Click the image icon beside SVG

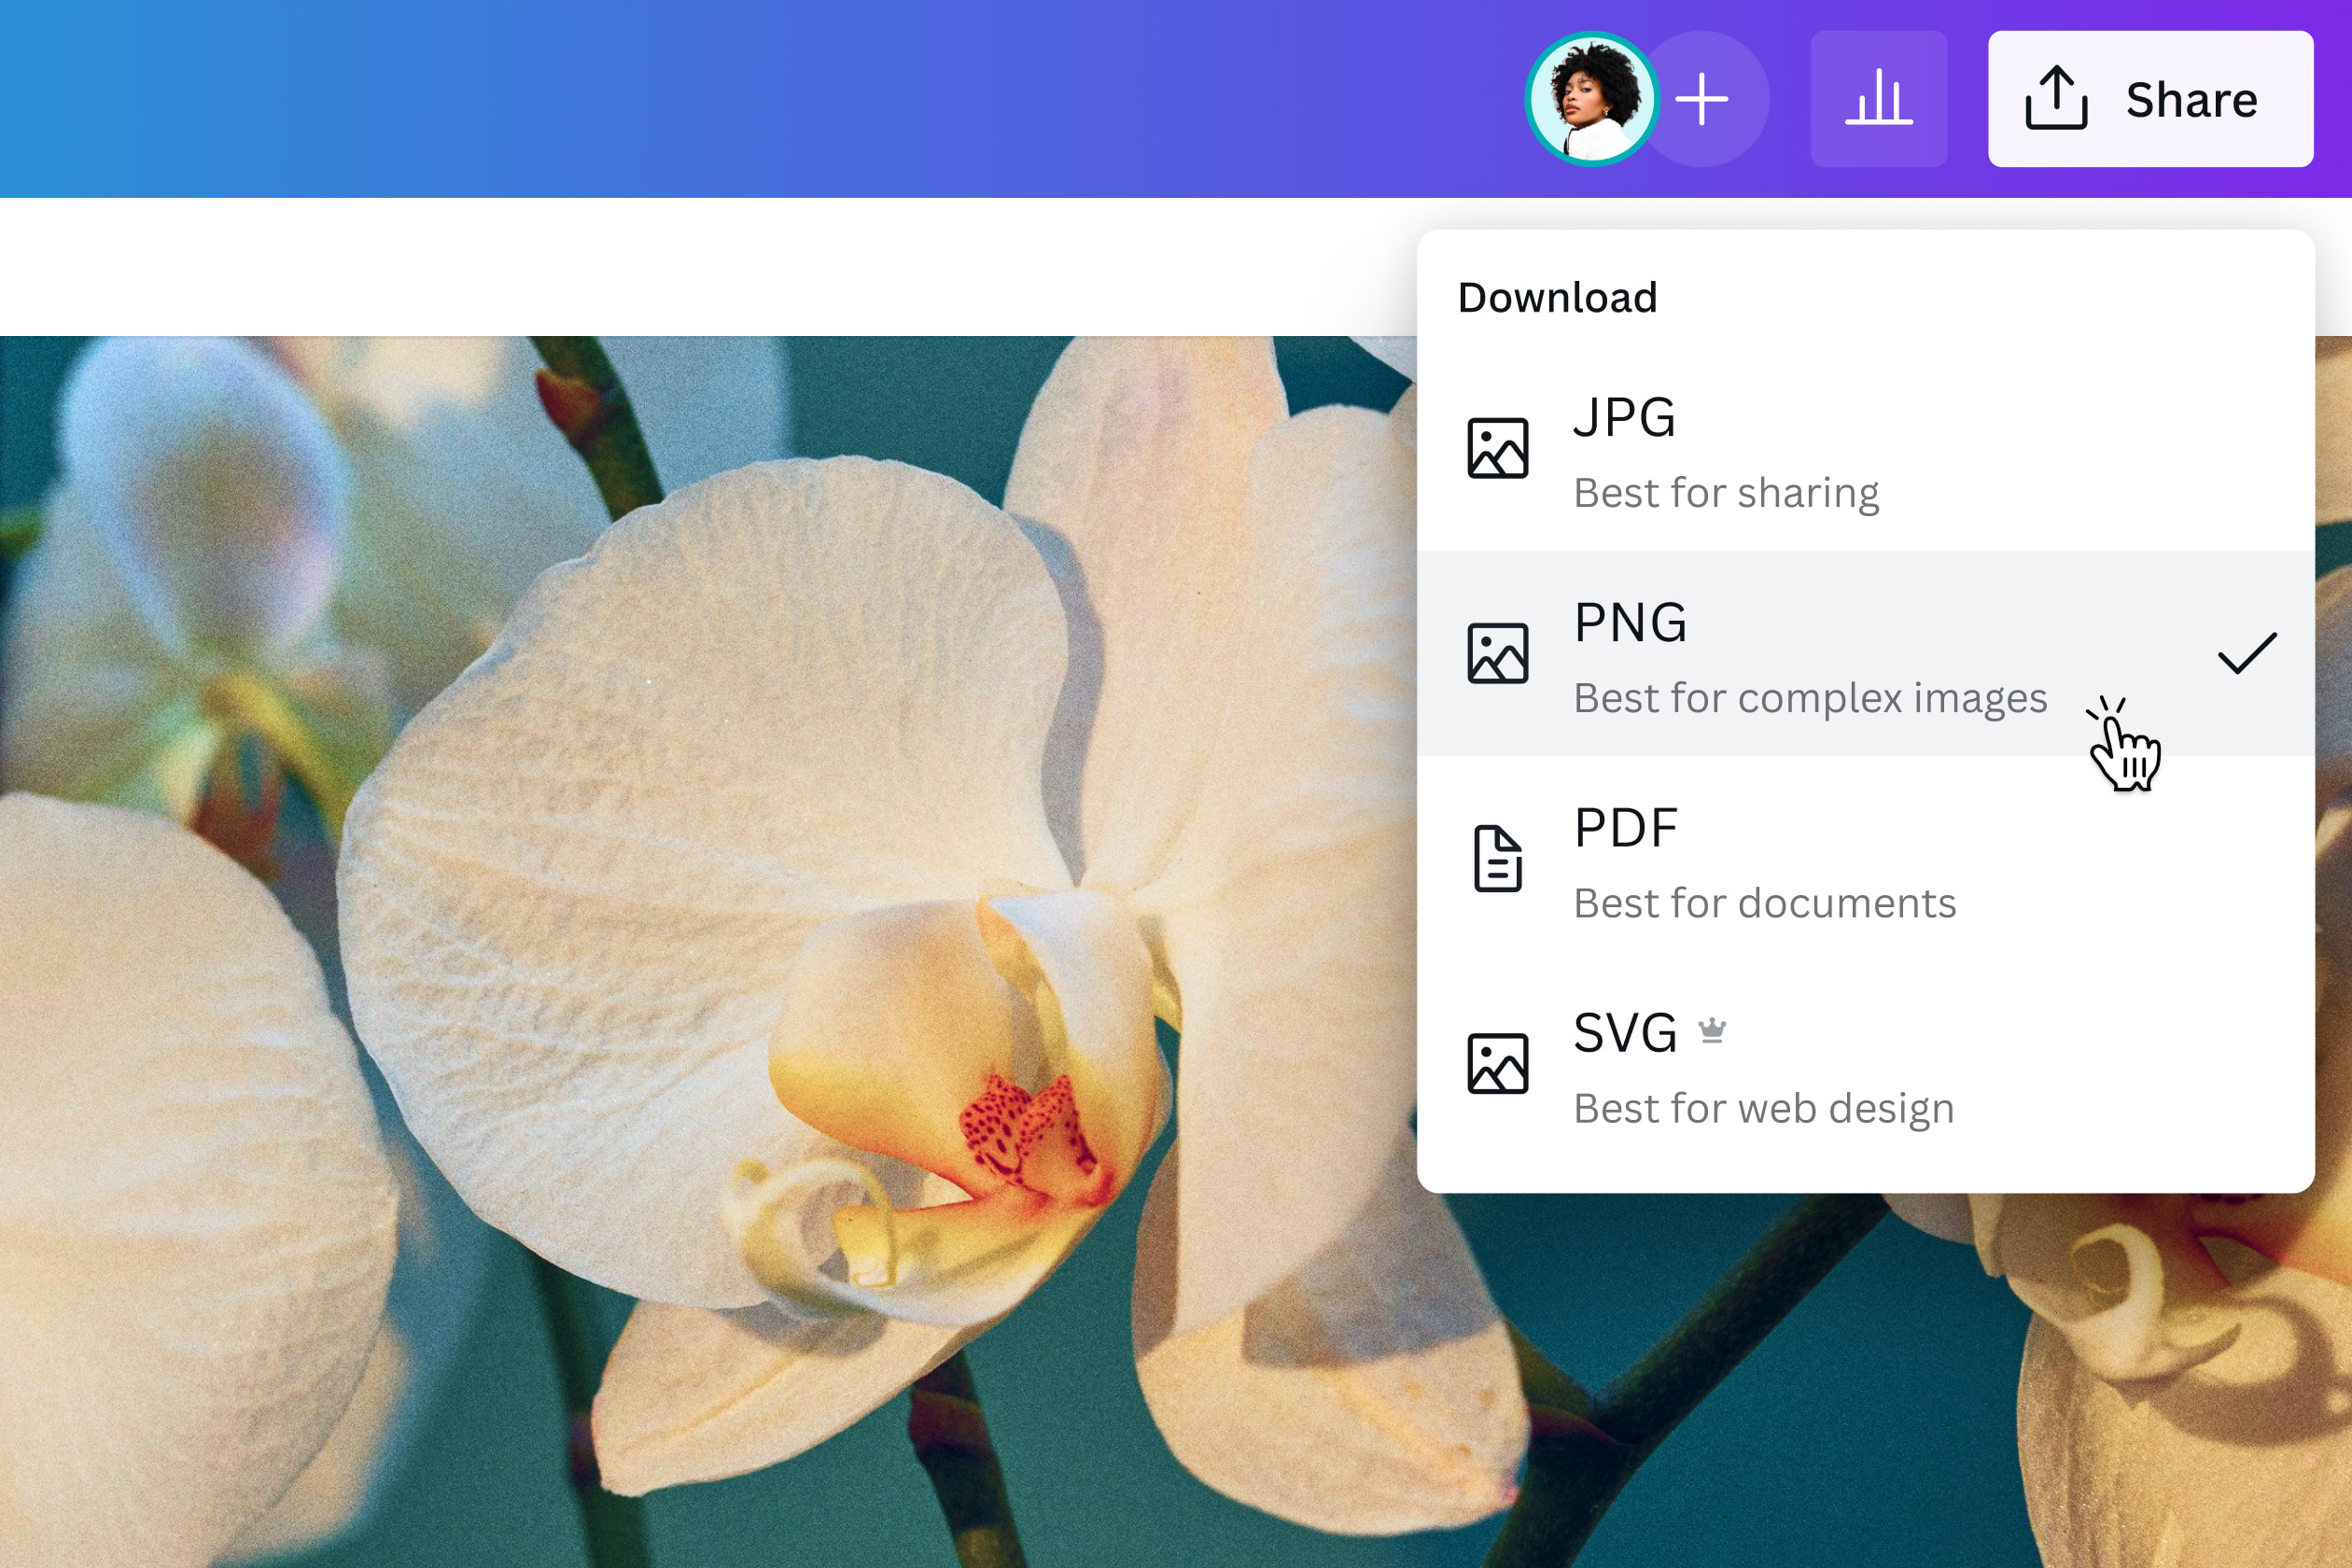(x=1497, y=1063)
